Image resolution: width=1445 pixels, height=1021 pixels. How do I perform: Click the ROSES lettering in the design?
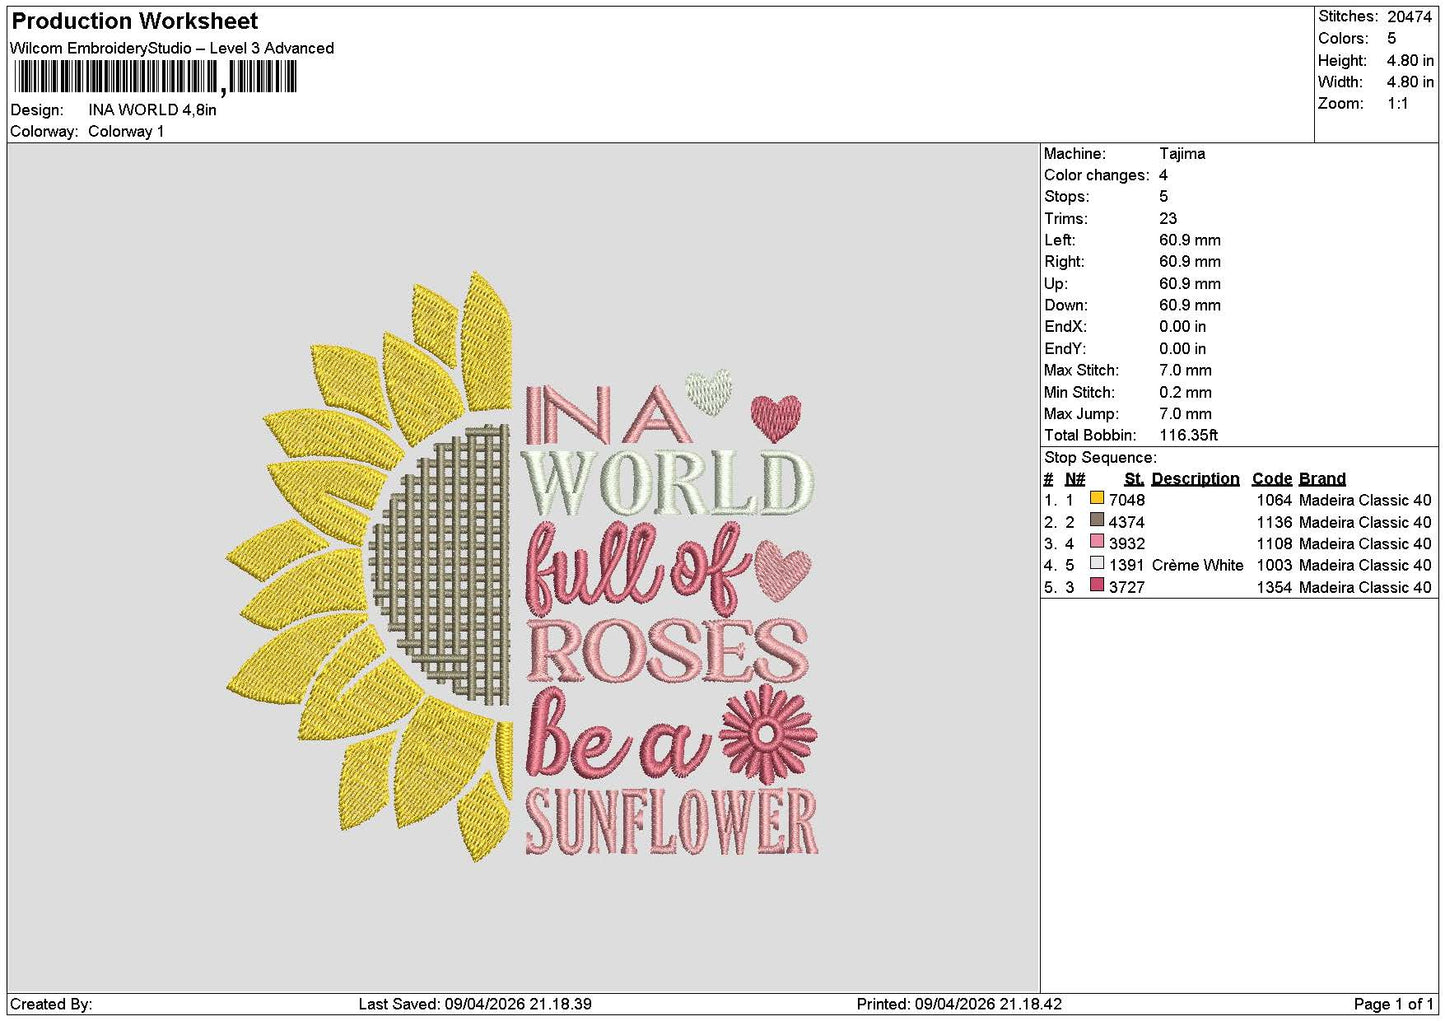tap(667, 650)
